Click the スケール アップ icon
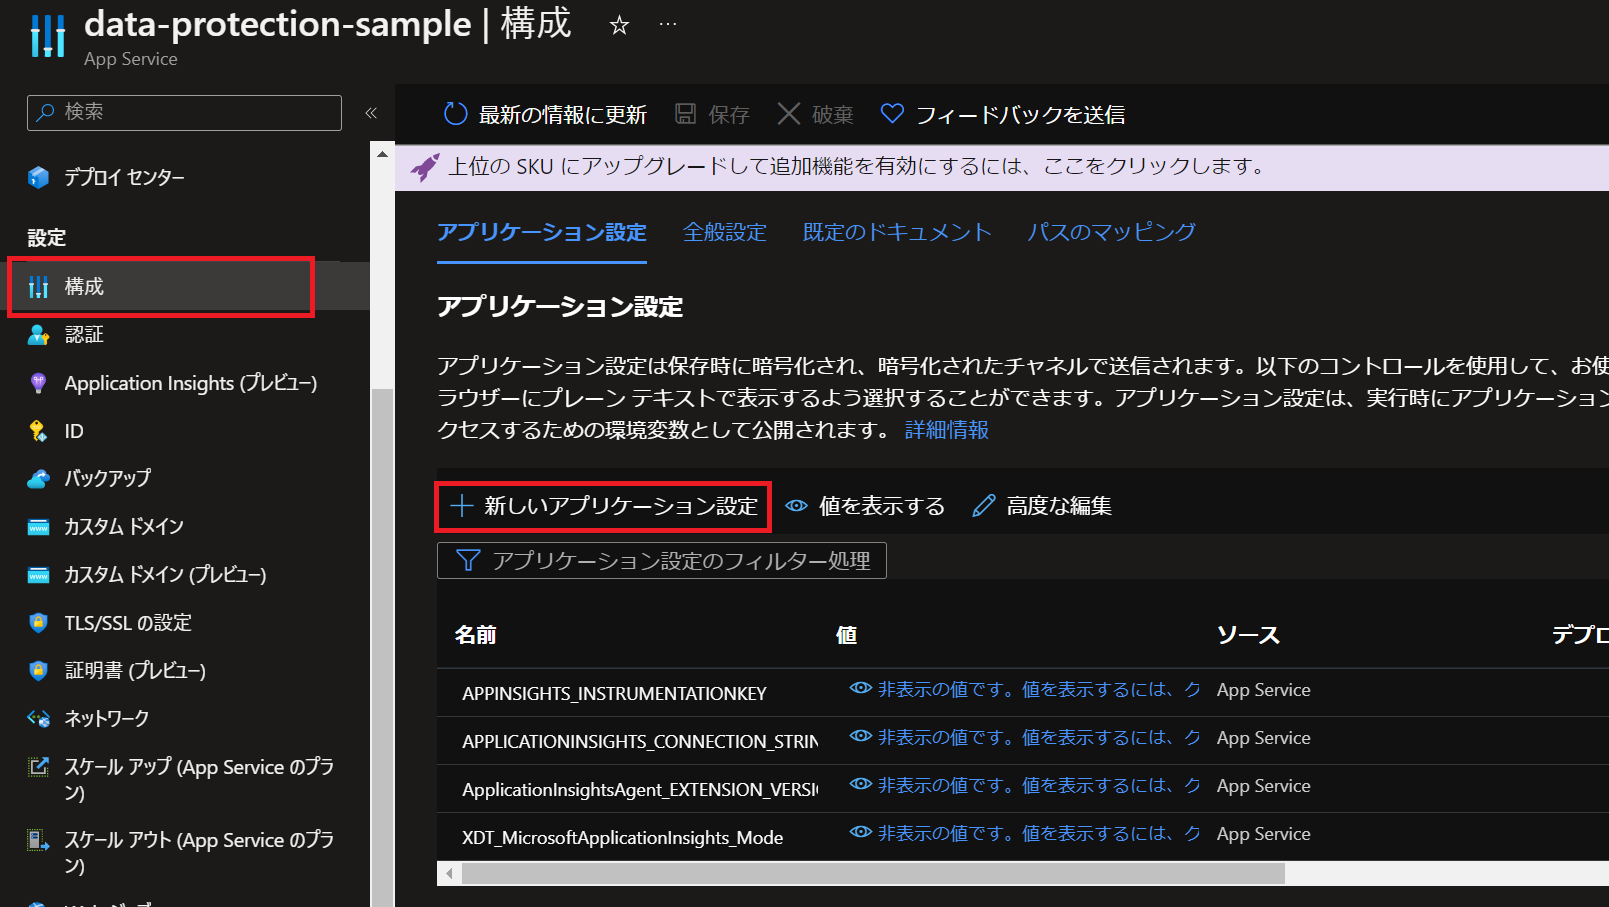 pos(38,767)
